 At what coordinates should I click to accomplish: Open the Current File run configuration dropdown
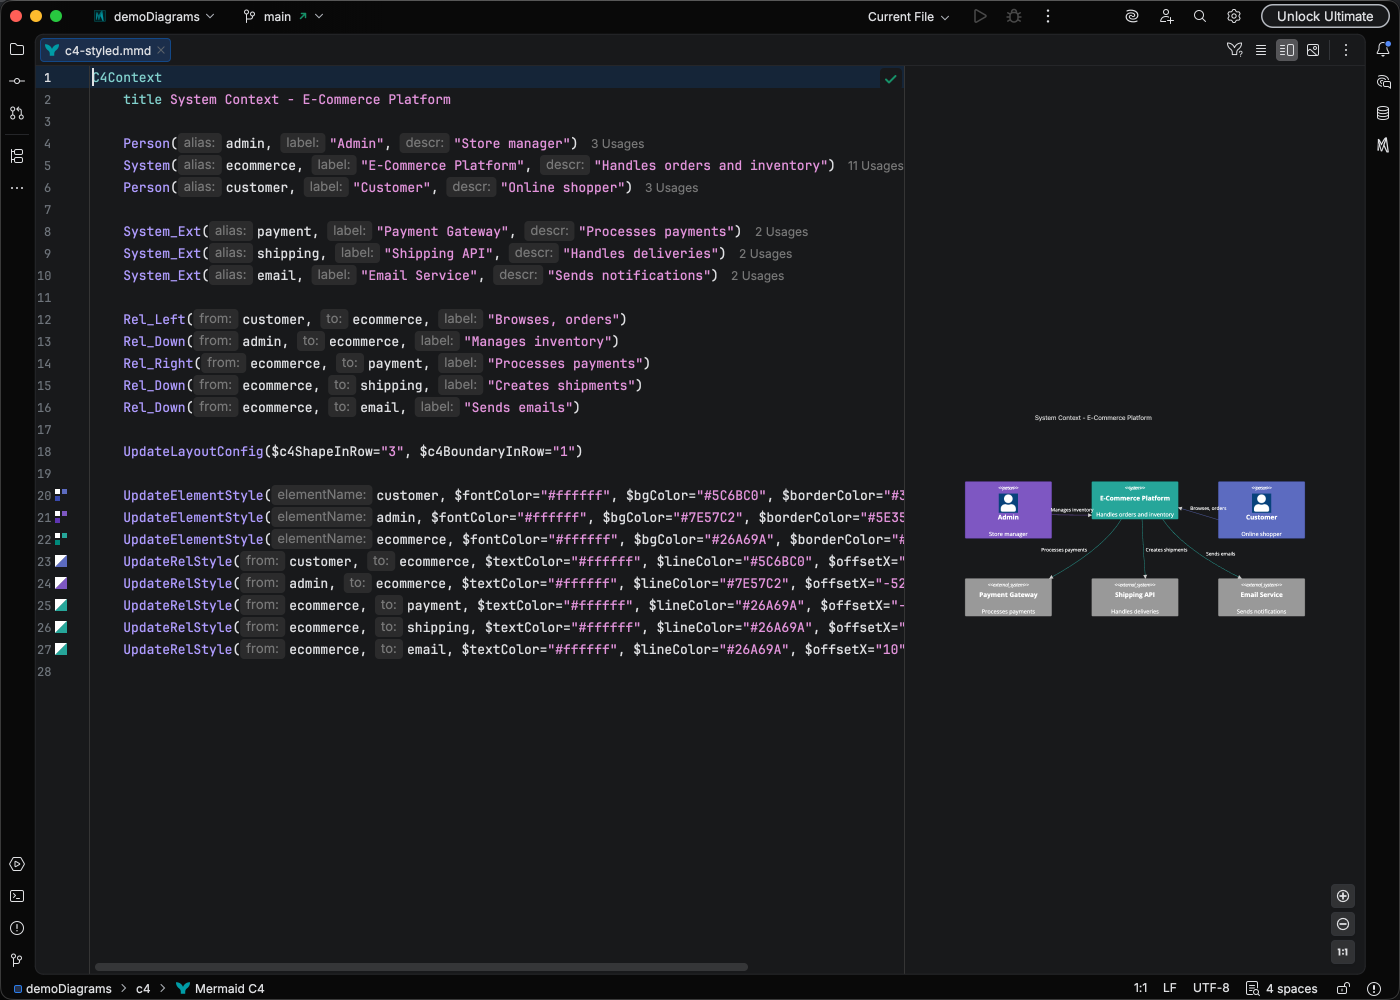tap(908, 17)
